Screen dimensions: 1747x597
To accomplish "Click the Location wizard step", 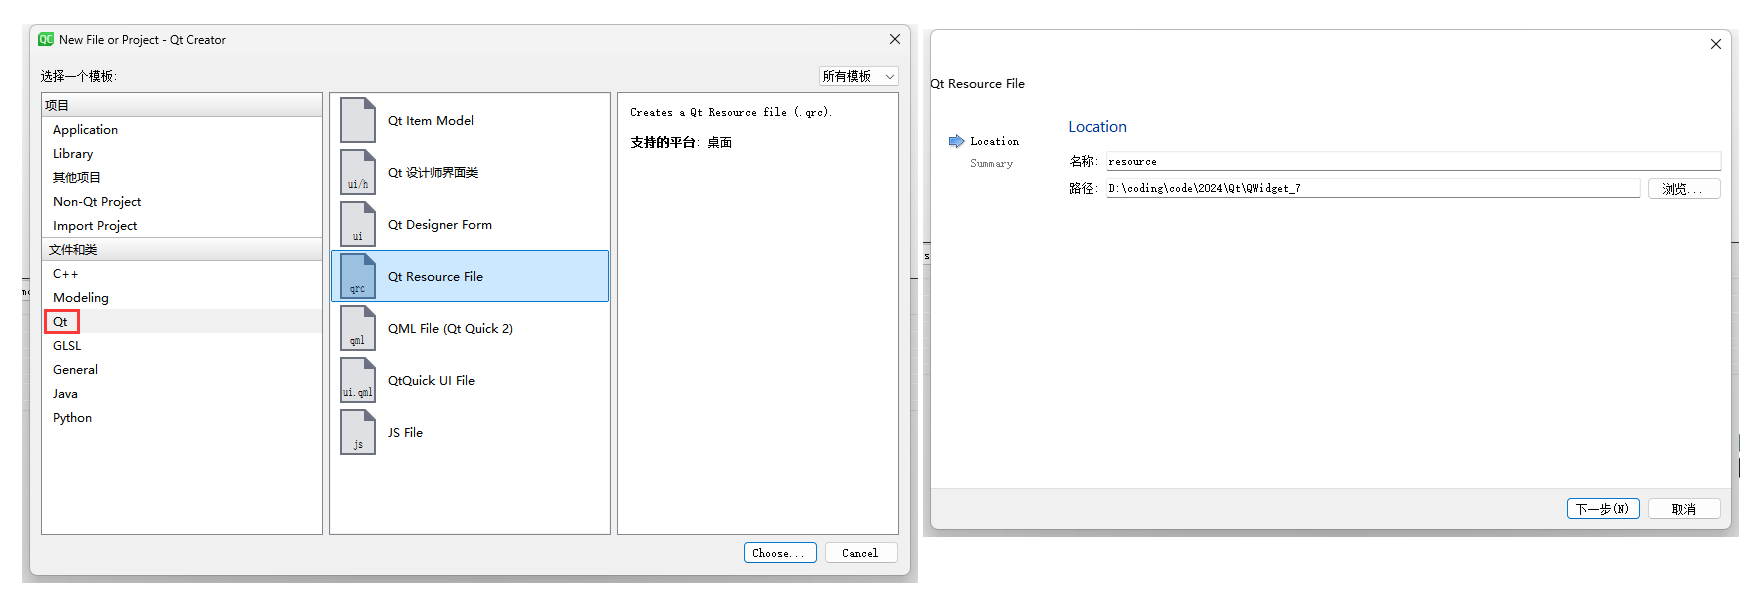I will (994, 141).
